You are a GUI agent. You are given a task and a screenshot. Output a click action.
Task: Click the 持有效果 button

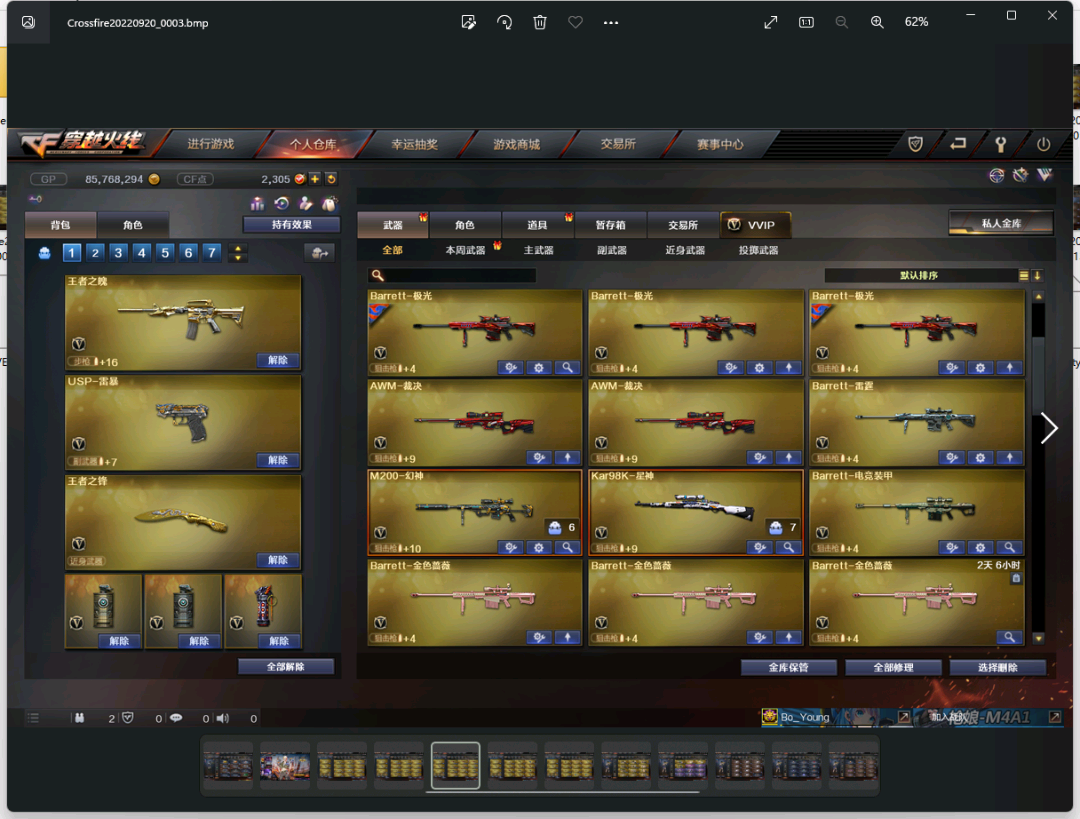(x=291, y=225)
